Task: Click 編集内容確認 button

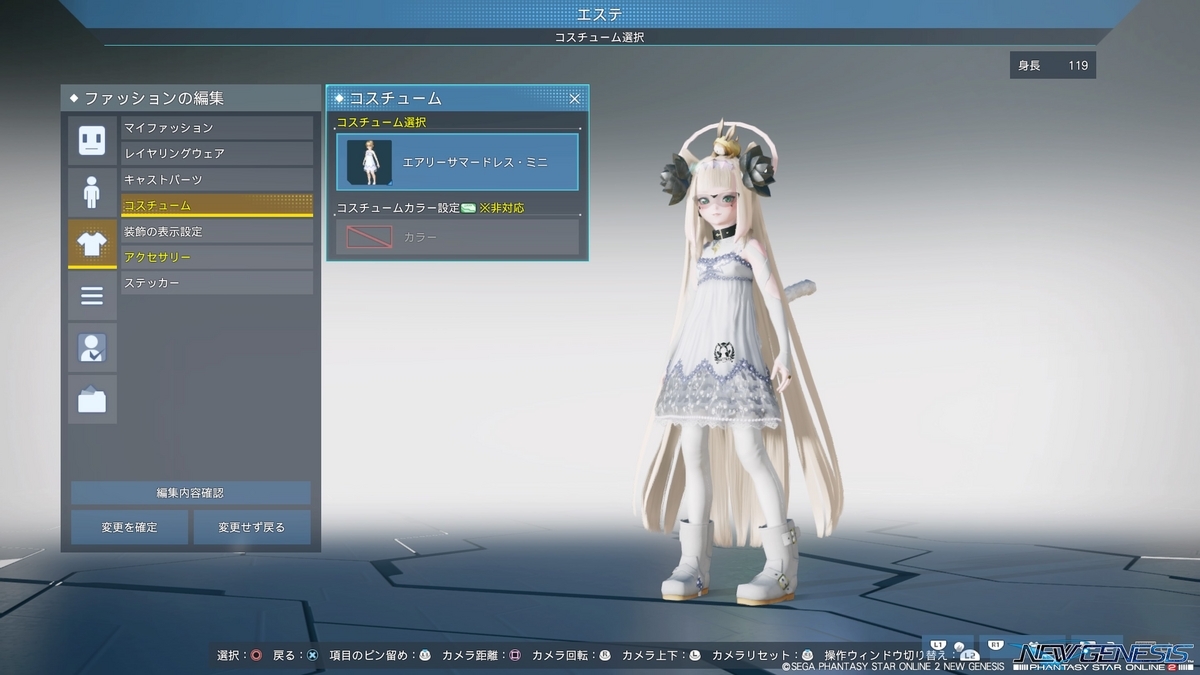Action: click(190, 493)
